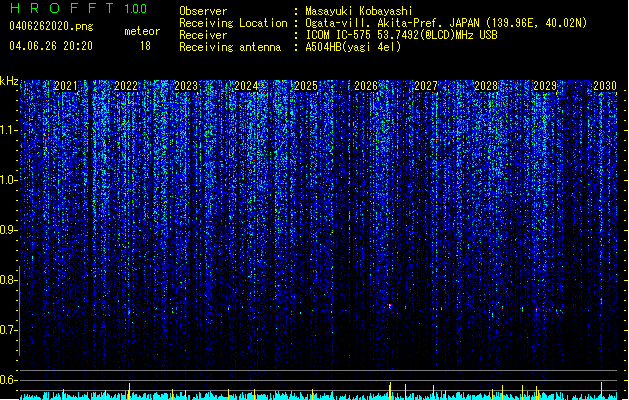Click the 2027 time marker
Image resolution: width=629 pixels, height=400 pixels.
(x=426, y=86)
